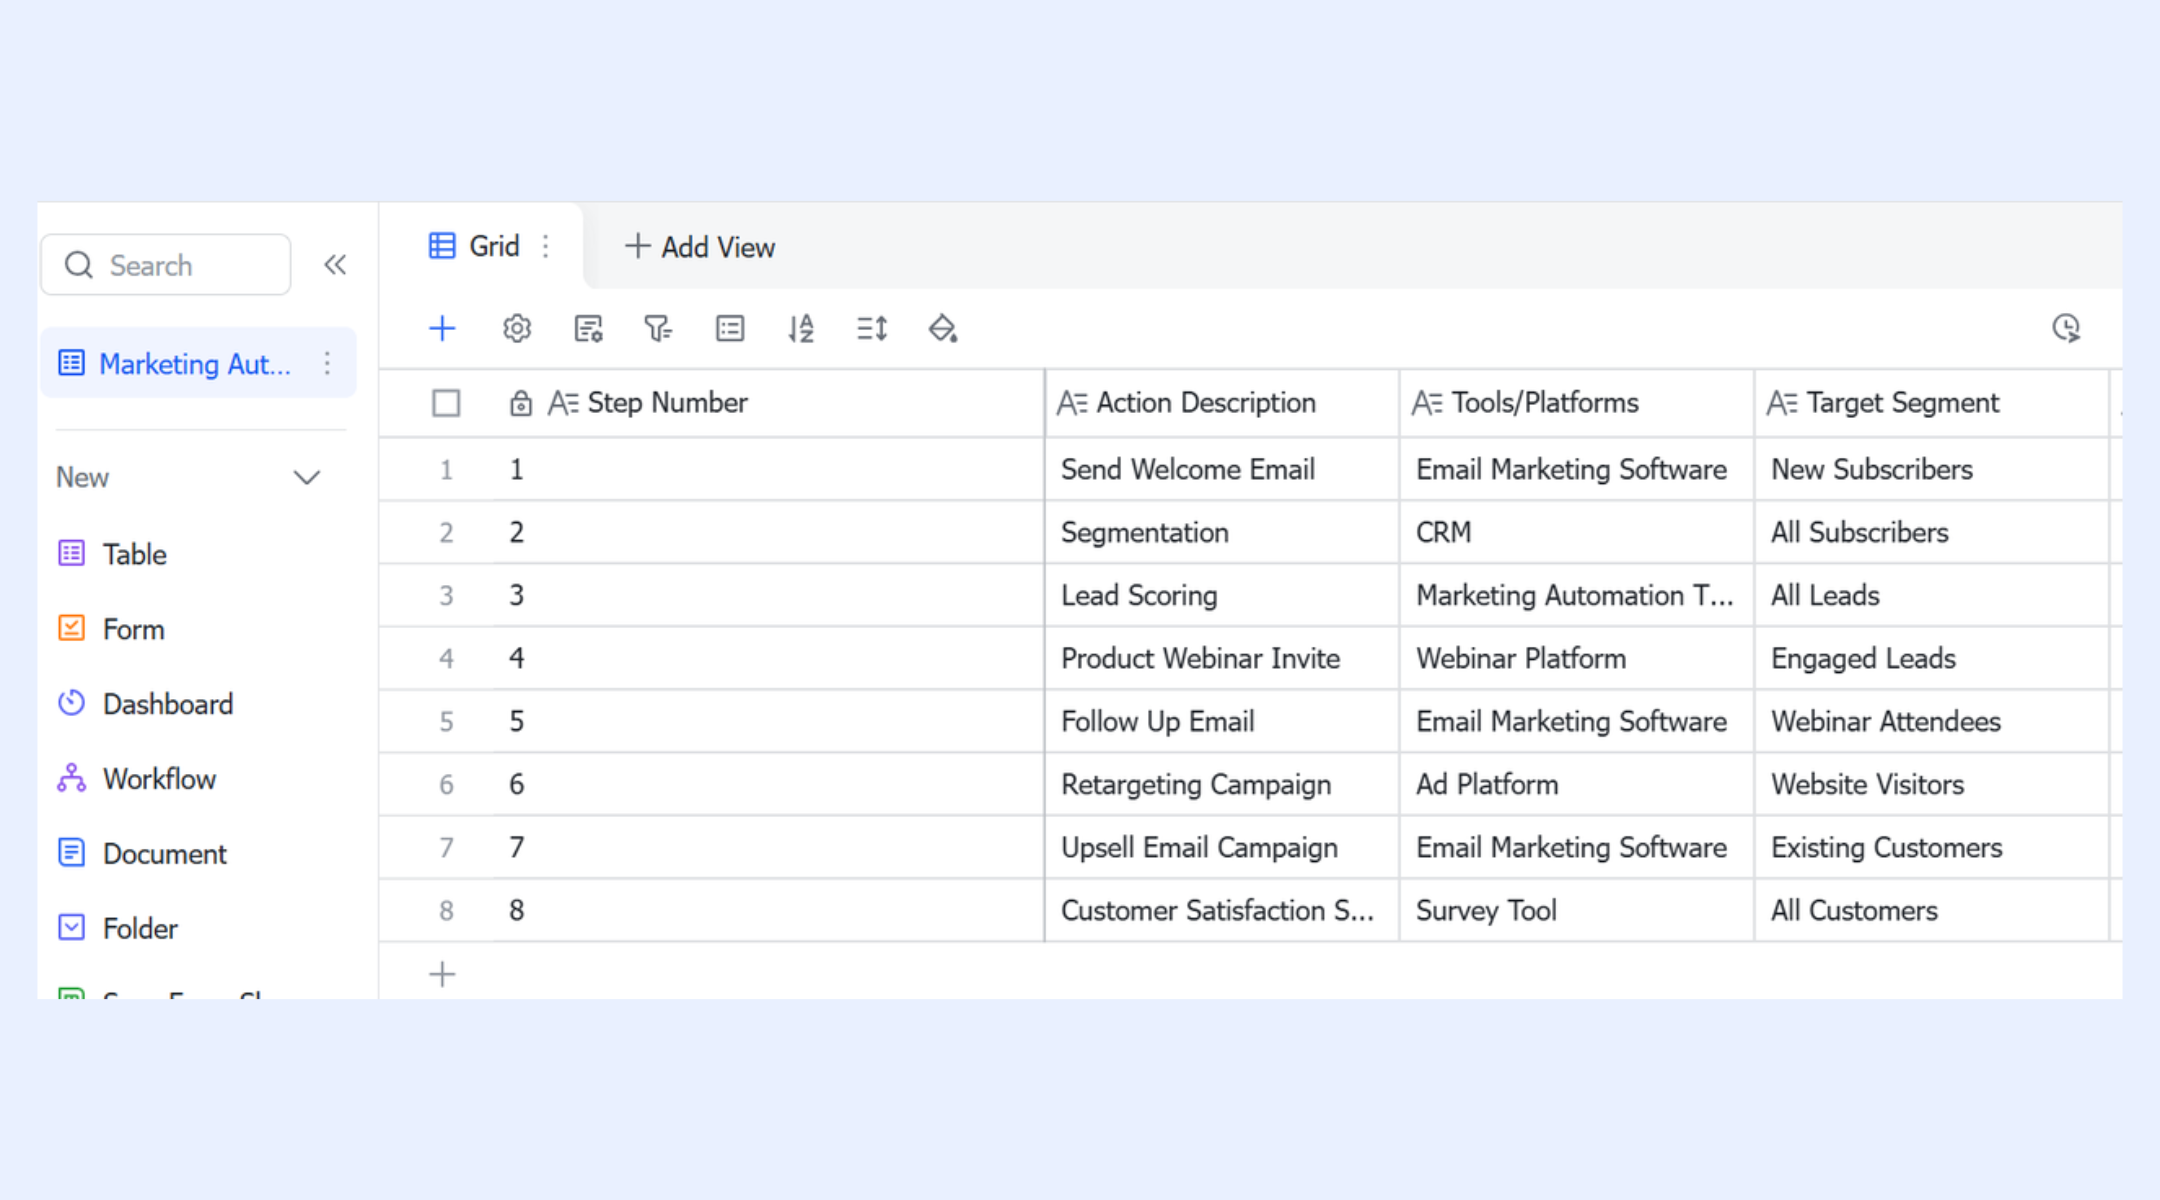Select the Marketing Automation T... cell

tap(1577, 595)
